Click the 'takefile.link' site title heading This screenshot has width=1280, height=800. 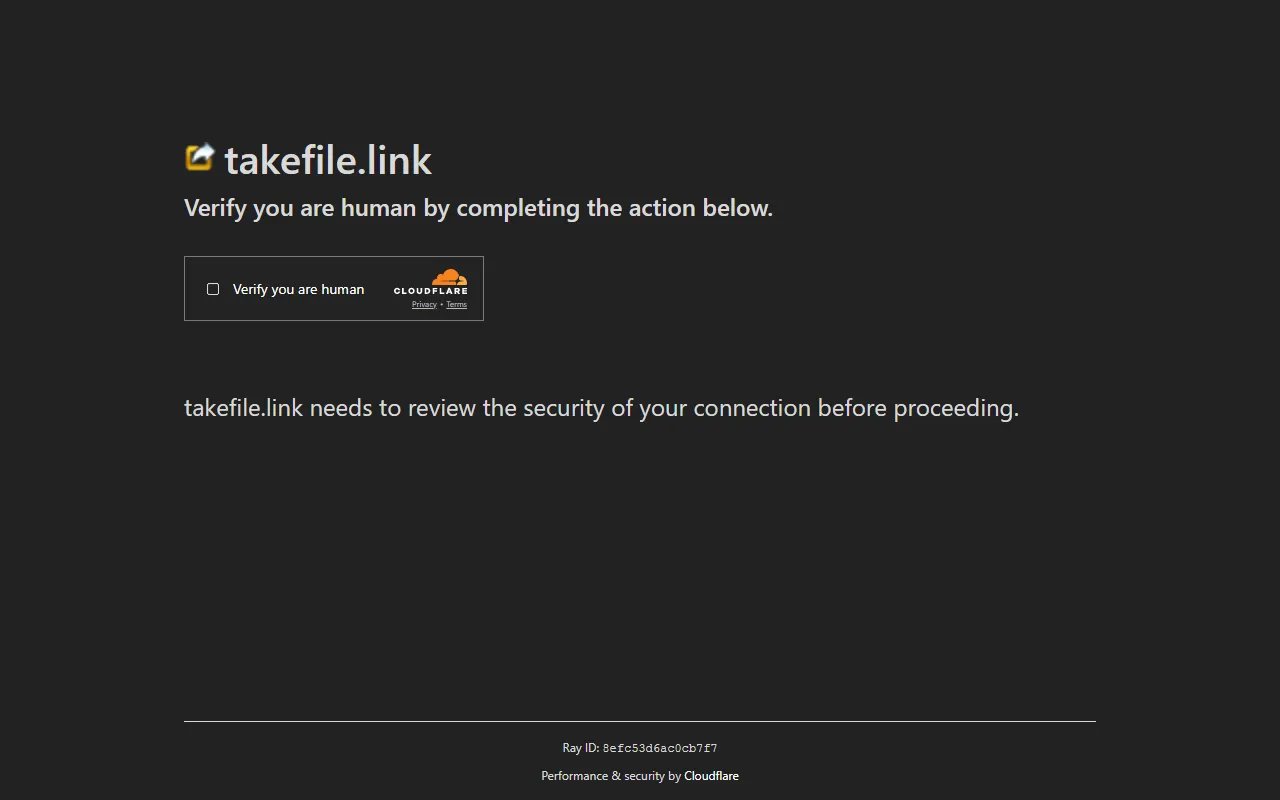coord(328,160)
